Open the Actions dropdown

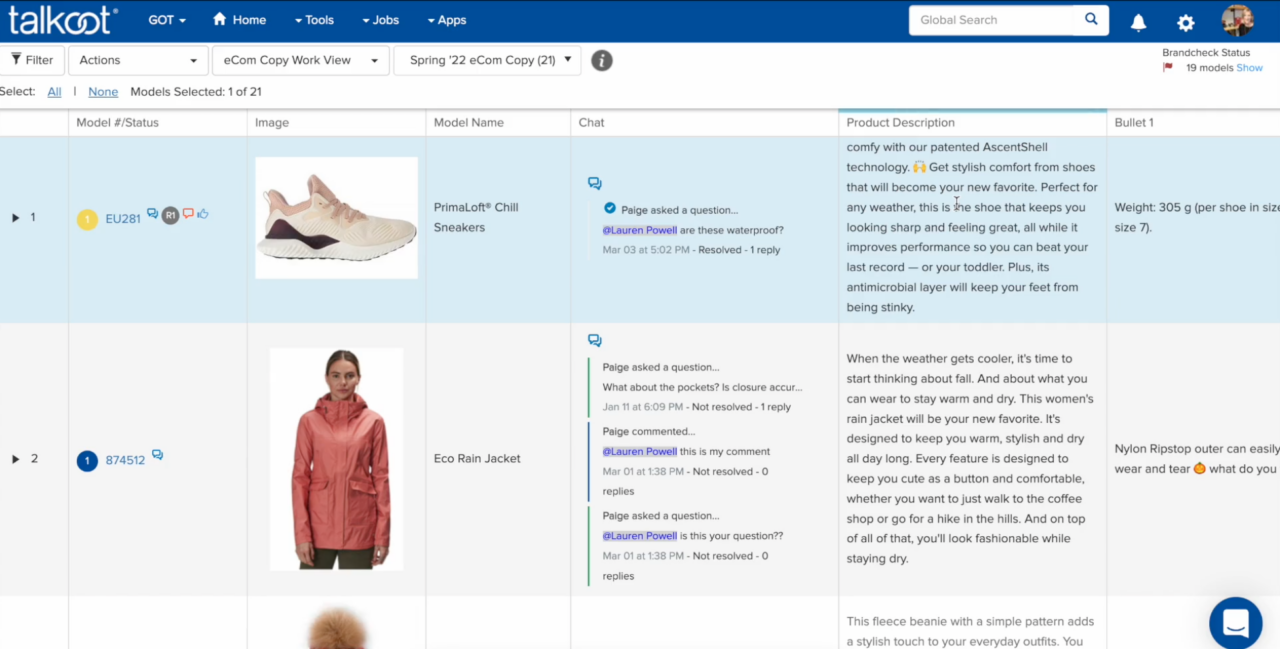(x=137, y=60)
